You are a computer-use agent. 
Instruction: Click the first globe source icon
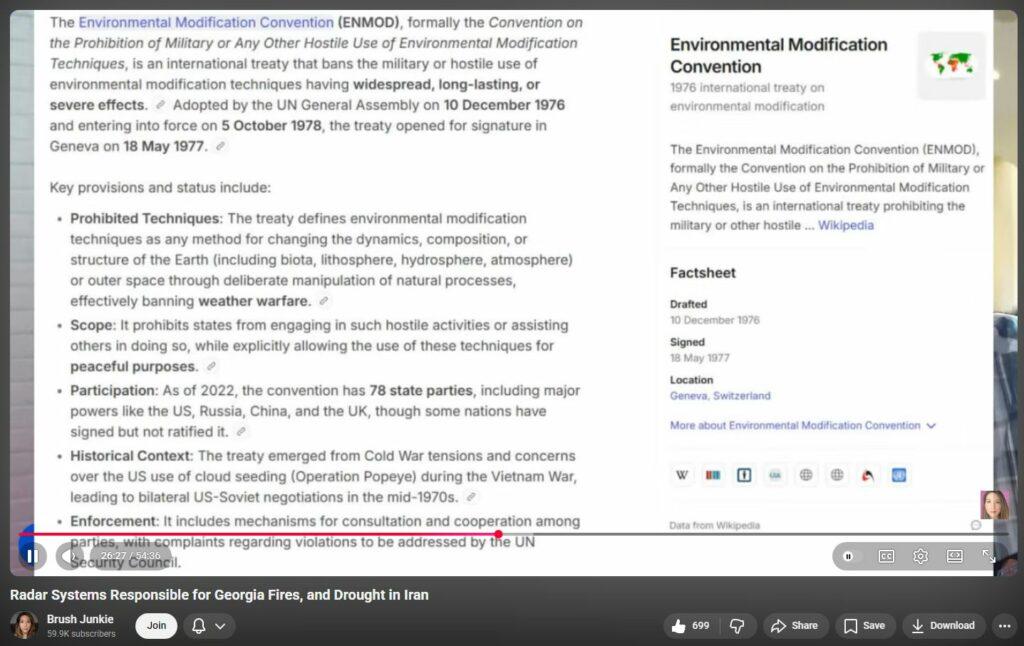coord(806,475)
